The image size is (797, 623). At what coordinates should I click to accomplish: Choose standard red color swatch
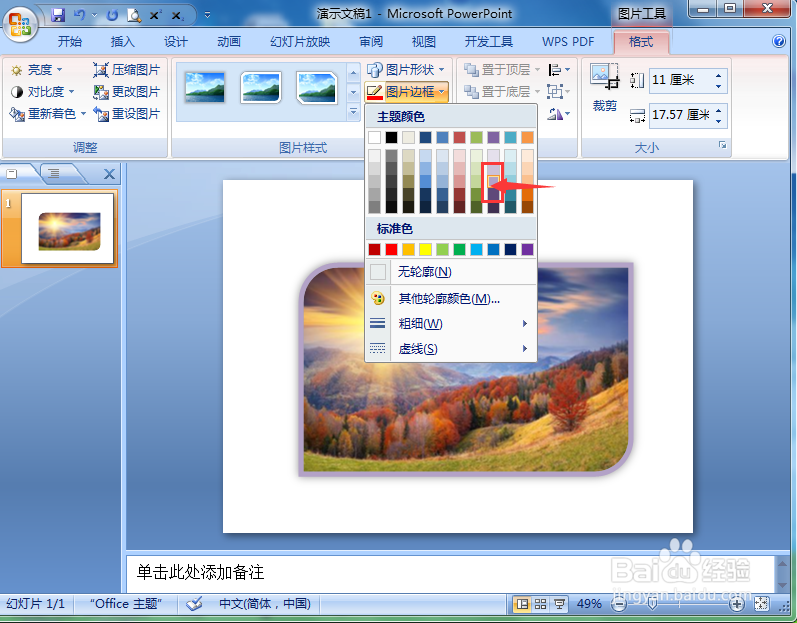pyautogui.click(x=391, y=250)
